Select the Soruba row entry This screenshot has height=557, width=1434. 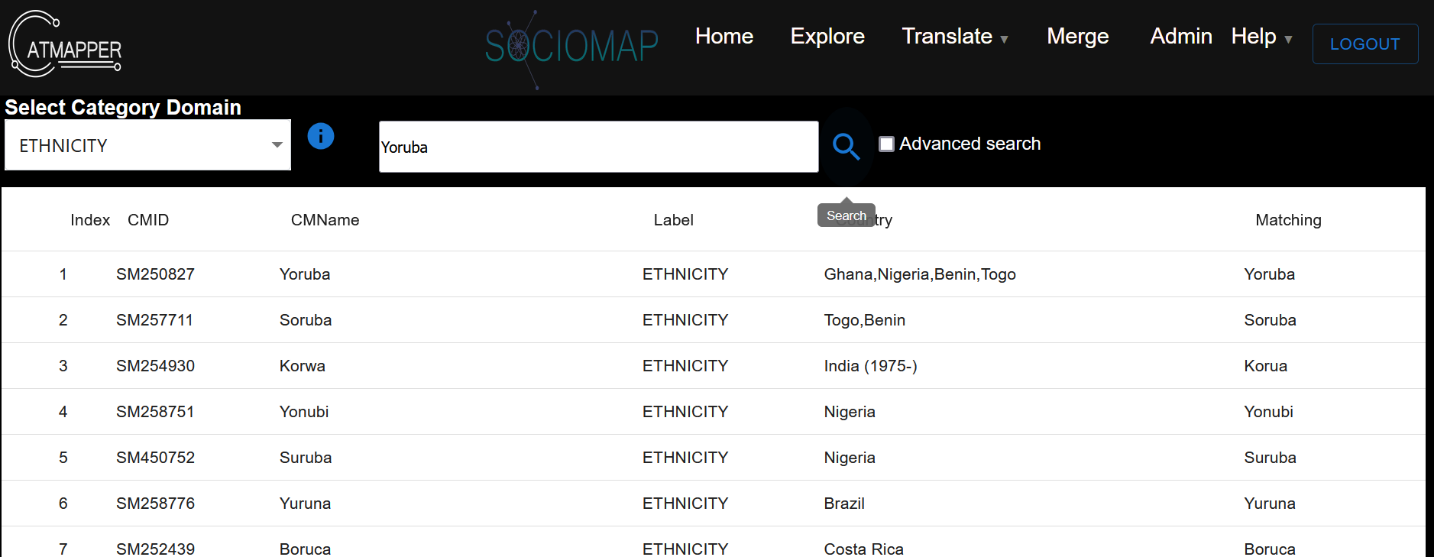305,320
